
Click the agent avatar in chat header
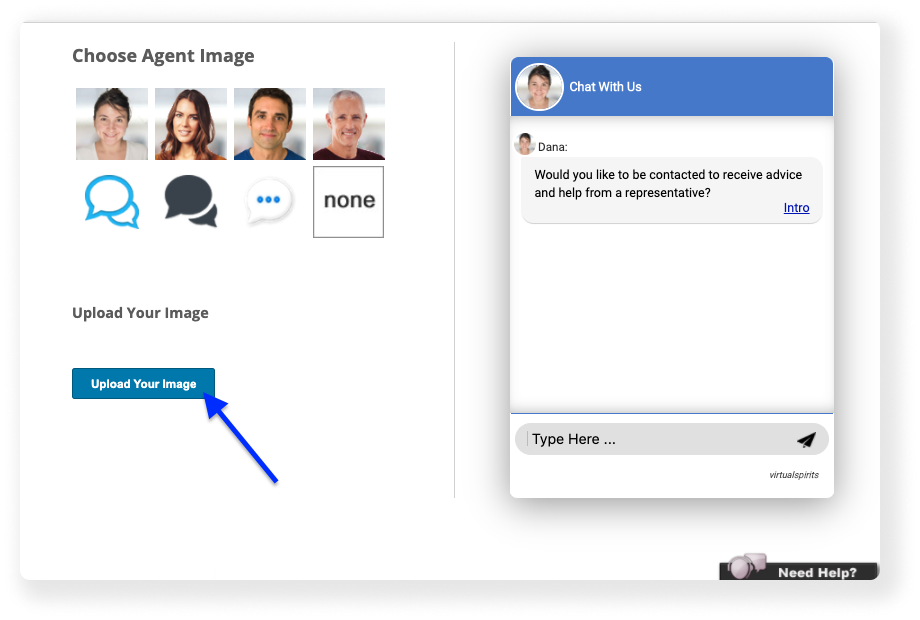point(539,87)
